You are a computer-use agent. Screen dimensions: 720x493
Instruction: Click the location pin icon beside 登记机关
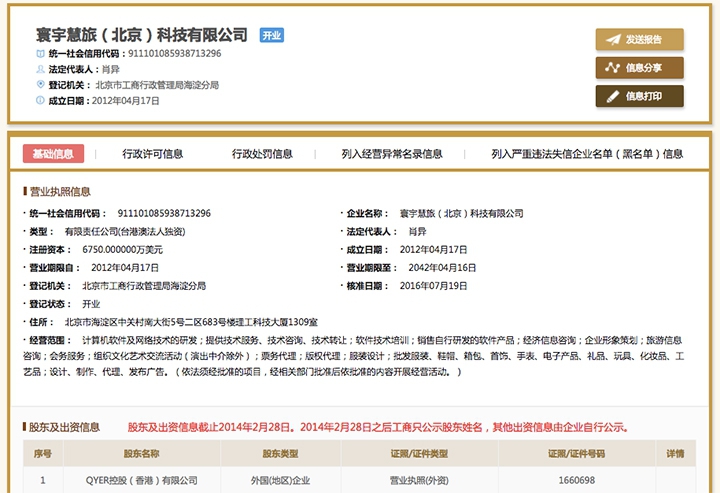(x=40, y=84)
